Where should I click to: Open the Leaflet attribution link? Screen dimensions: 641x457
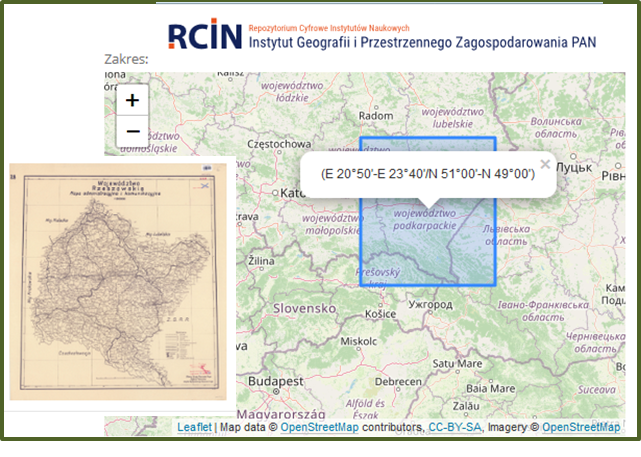point(194,427)
